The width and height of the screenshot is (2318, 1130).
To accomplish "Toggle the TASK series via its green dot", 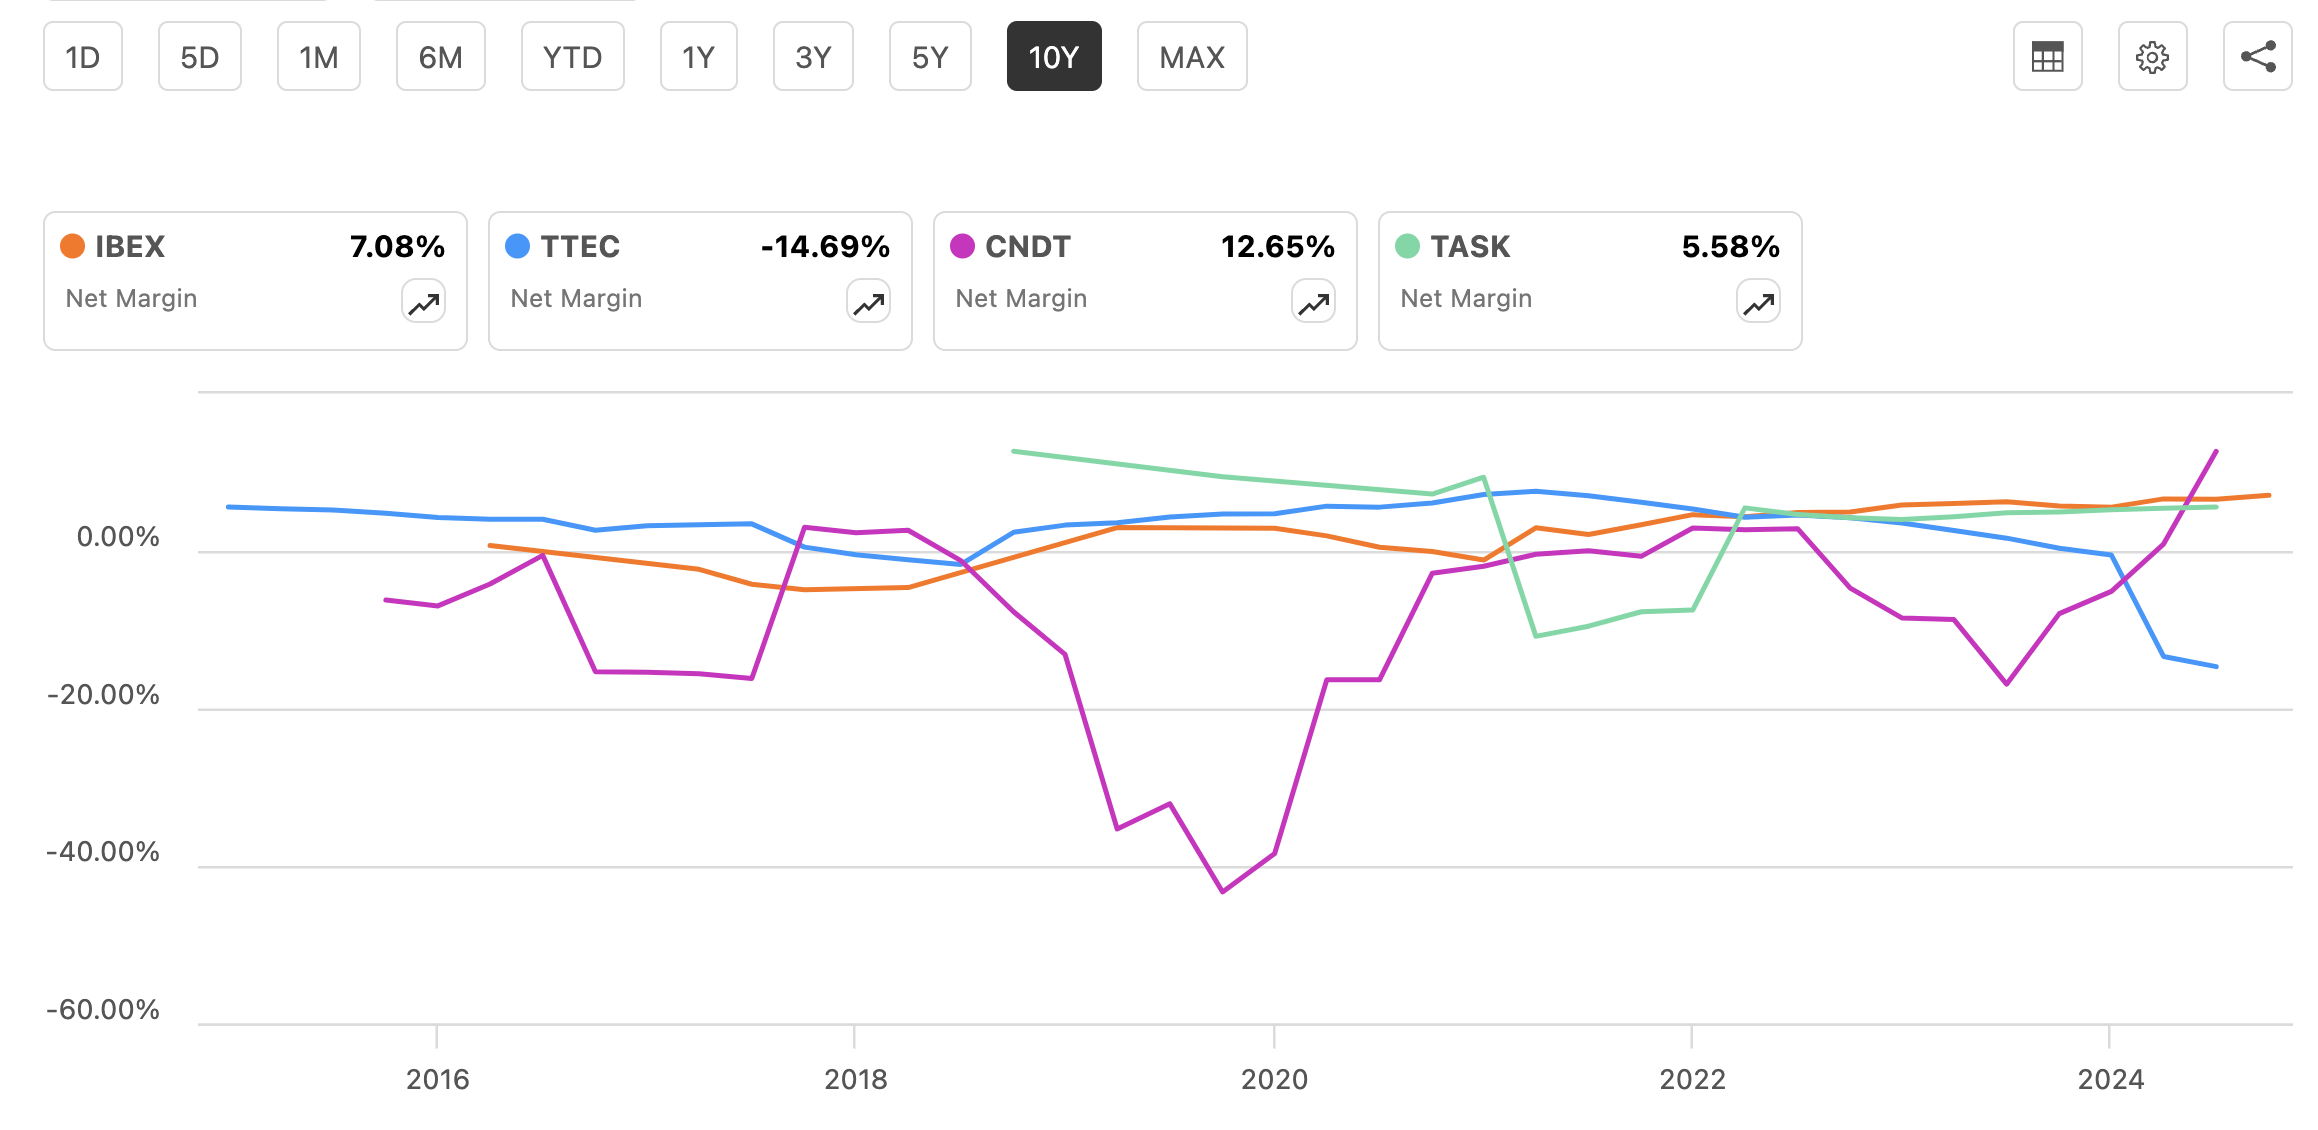I will 1405,245.
